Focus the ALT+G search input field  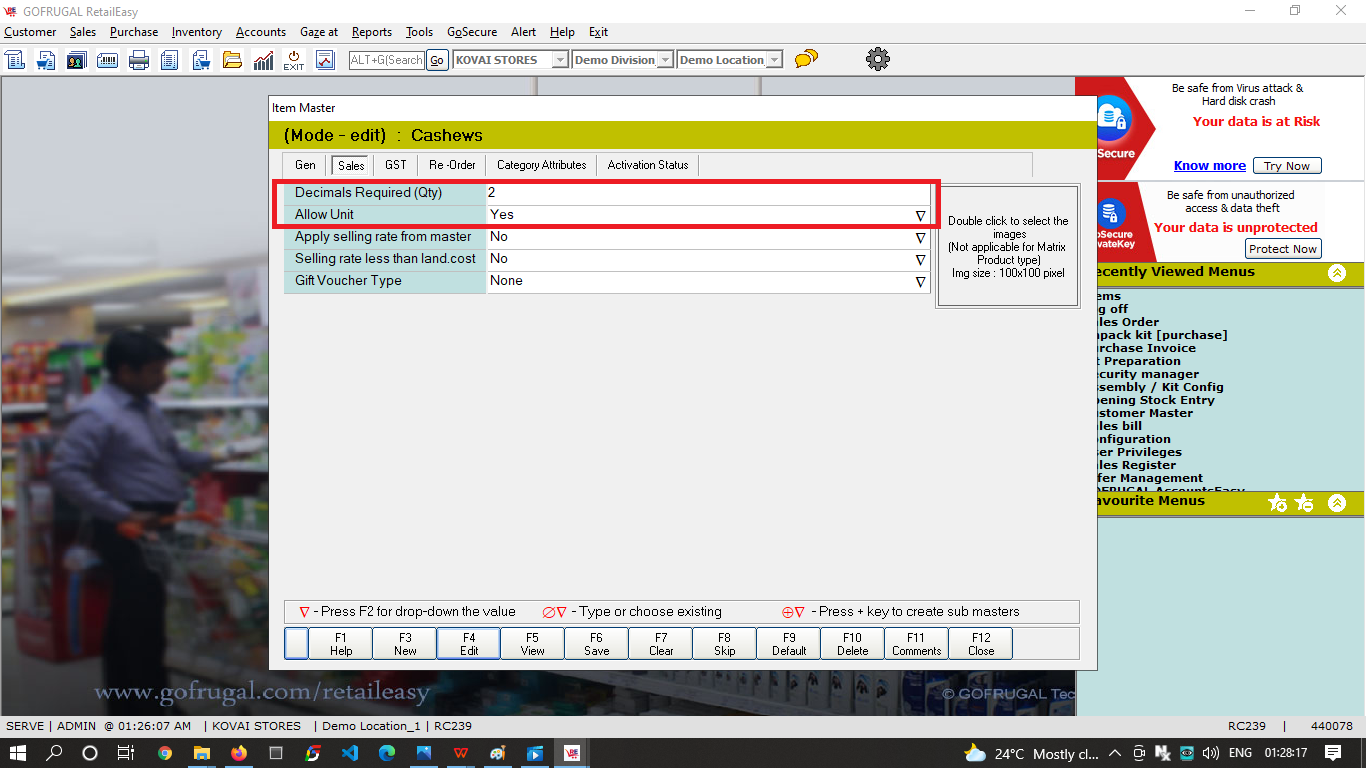tap(387, 60)
